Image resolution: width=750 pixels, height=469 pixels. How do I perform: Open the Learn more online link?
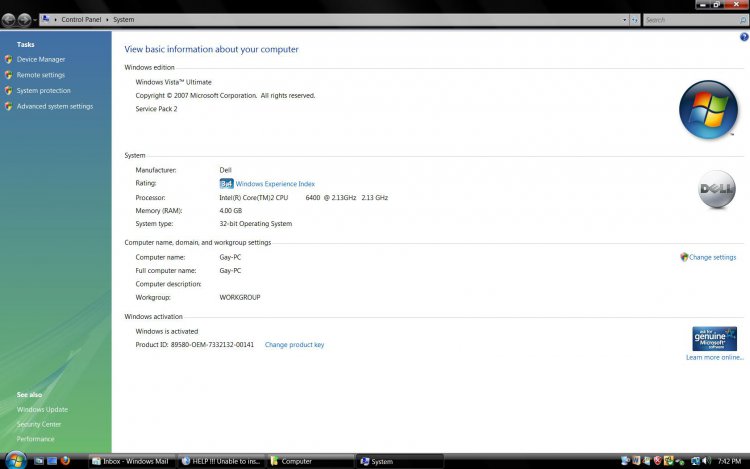715,357
